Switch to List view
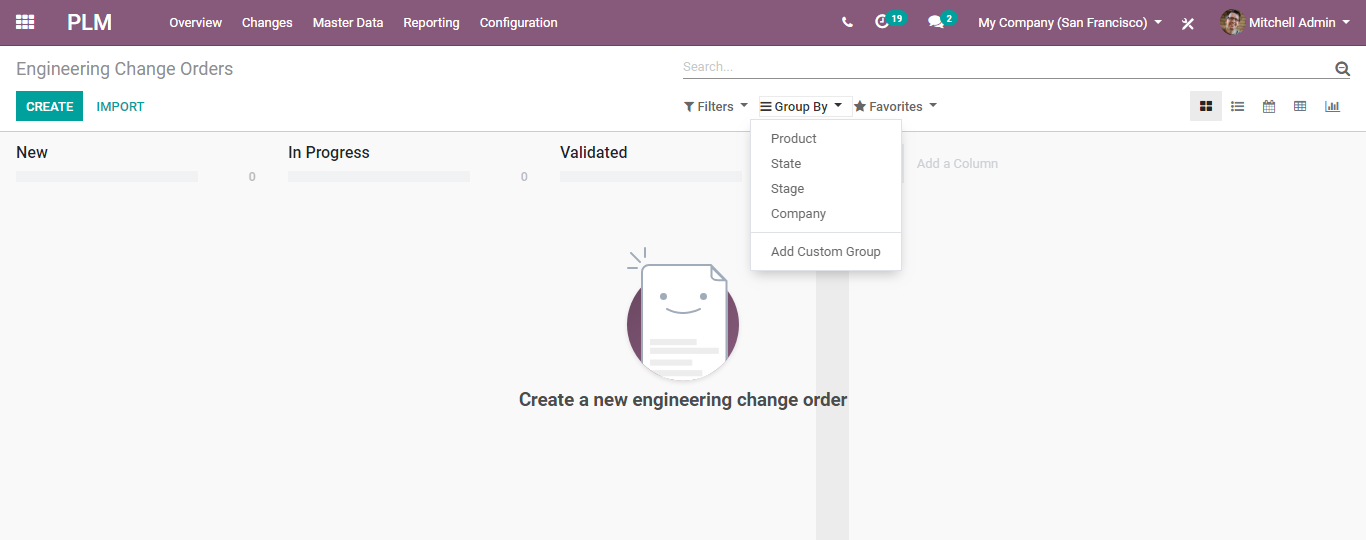1366x540 pixels. [1238, 106]
